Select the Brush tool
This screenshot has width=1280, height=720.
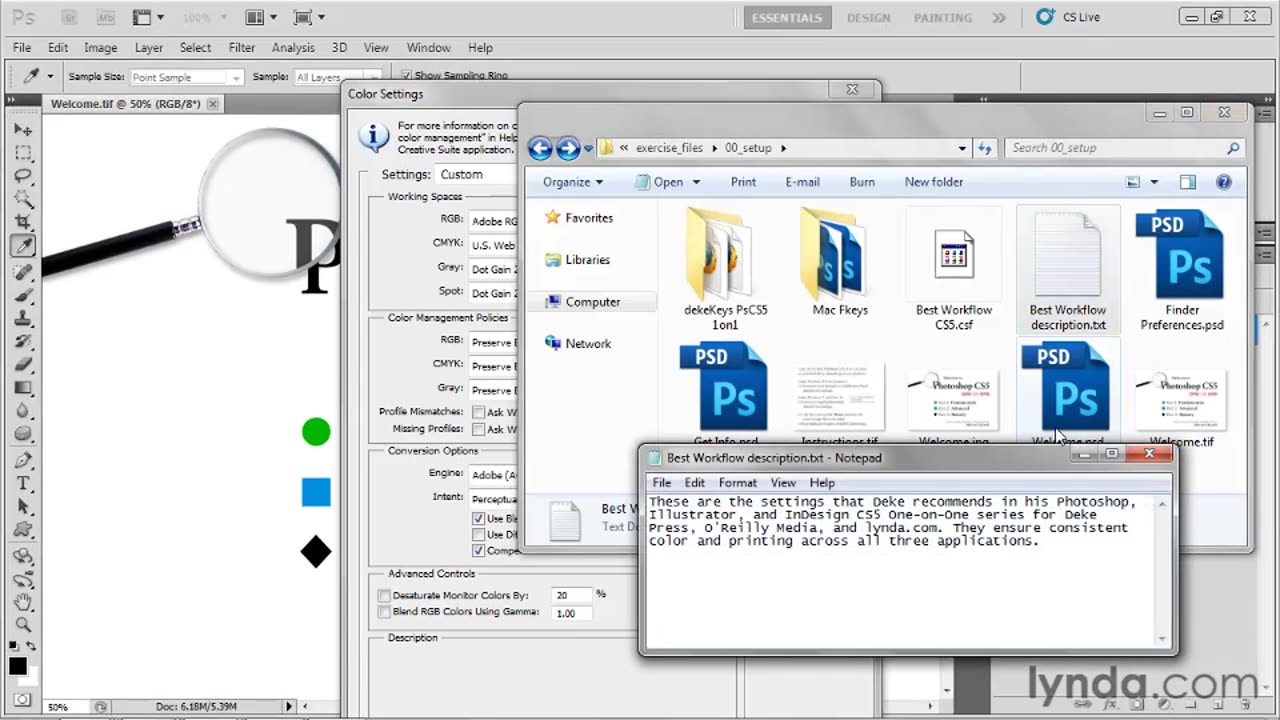pyautogui.click(x=23, y=295)
